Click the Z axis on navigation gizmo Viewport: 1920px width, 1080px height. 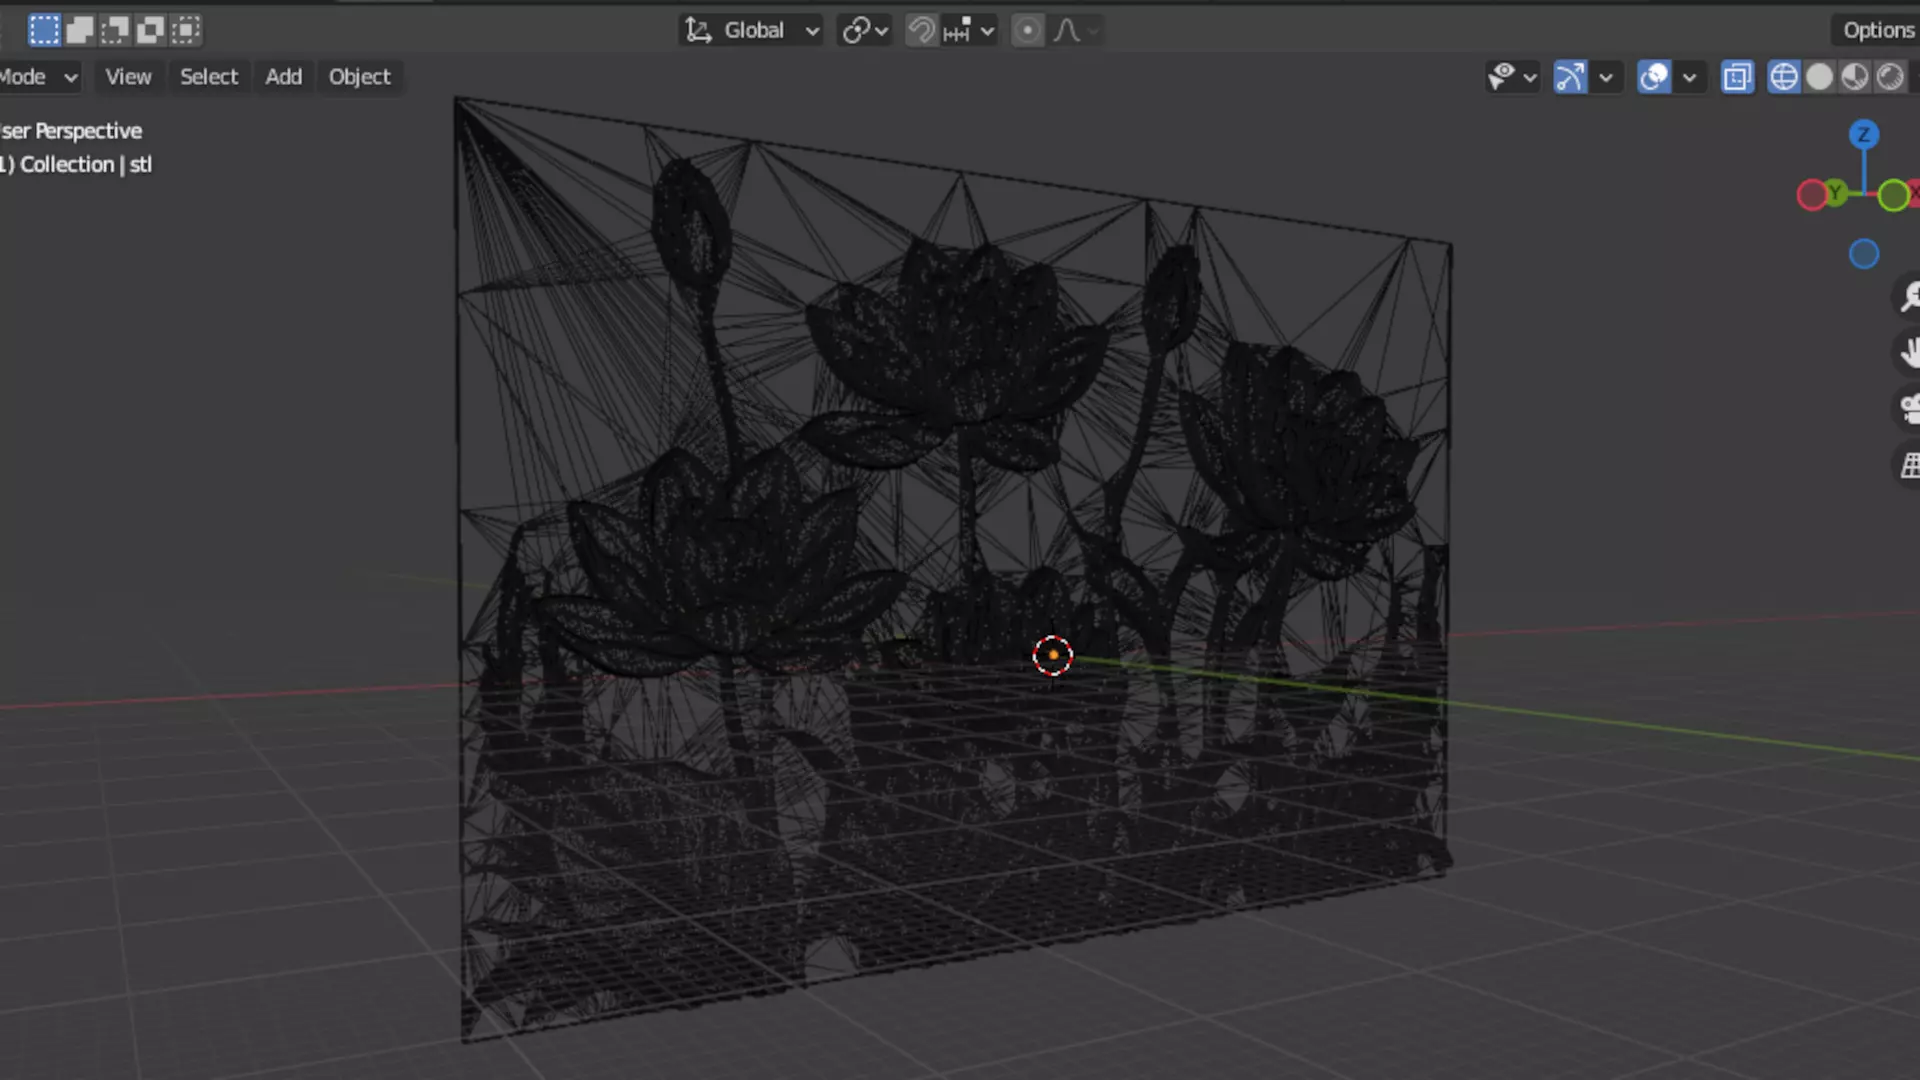tap(1863, 134)
